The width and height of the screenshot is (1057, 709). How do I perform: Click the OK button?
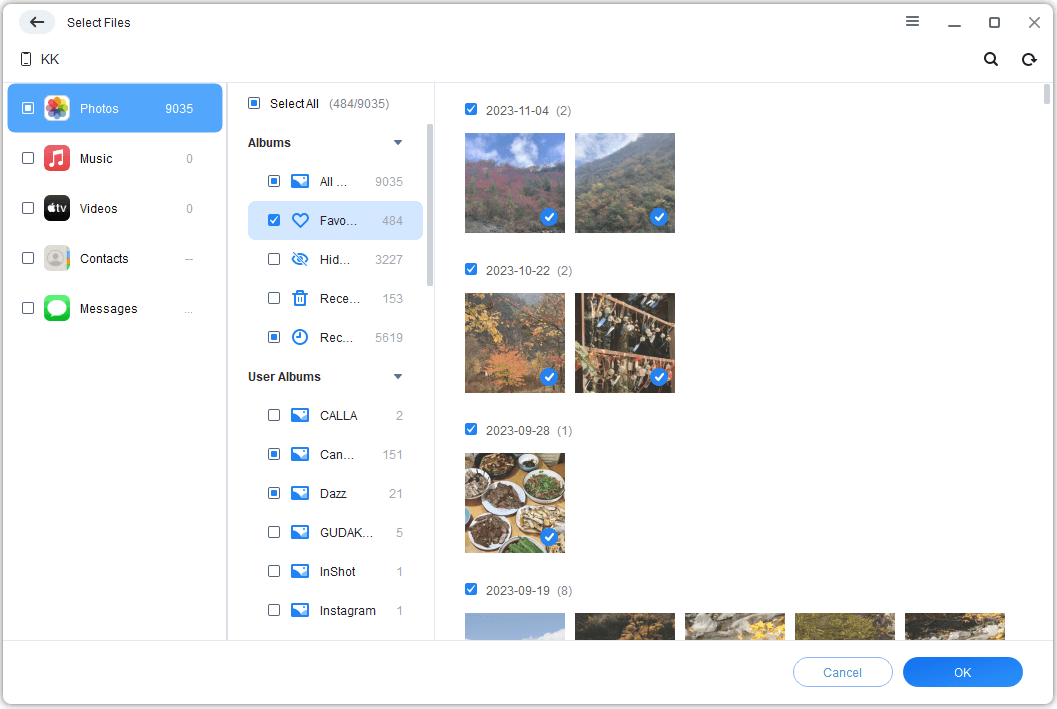tap(963, 672)
